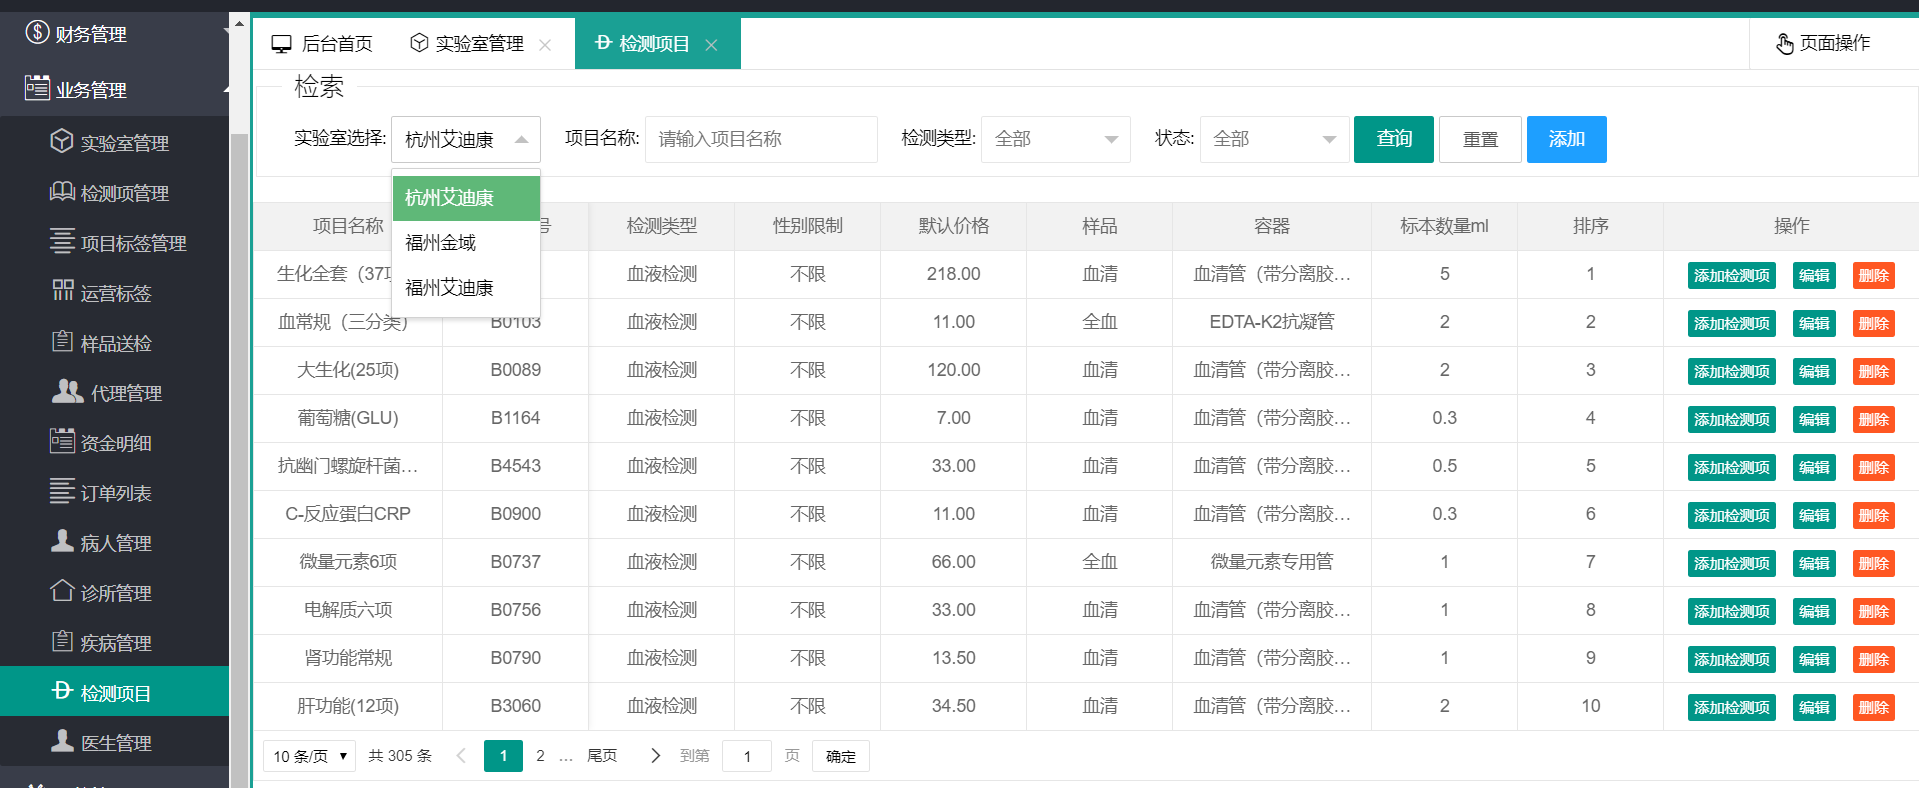Viewport: 1919px width, 788px height.
Task: Click 添加检测项 for 血常规 row
Action: click(1732, 323)
